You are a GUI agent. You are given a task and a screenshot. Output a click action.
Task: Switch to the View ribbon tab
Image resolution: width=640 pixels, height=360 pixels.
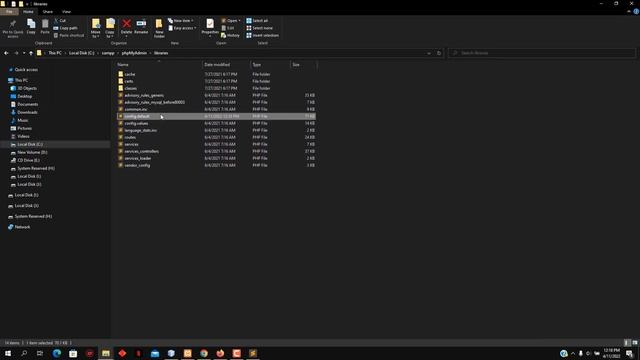[66, 12]
